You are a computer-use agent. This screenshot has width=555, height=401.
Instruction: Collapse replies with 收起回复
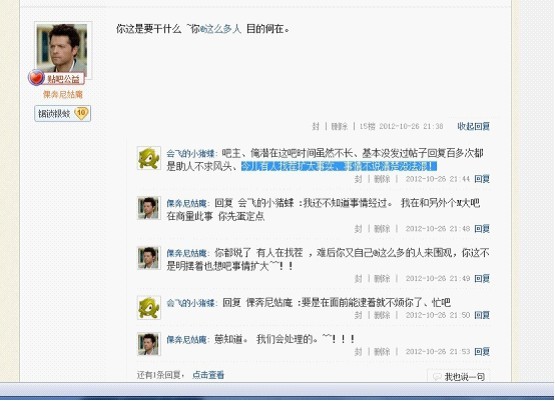tap(473, 126)
